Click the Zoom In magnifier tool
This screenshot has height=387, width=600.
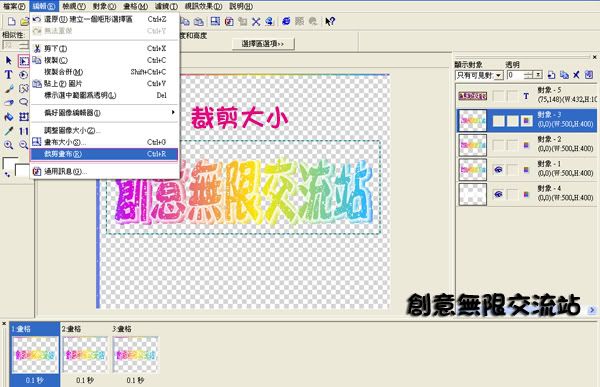point(8,145)
